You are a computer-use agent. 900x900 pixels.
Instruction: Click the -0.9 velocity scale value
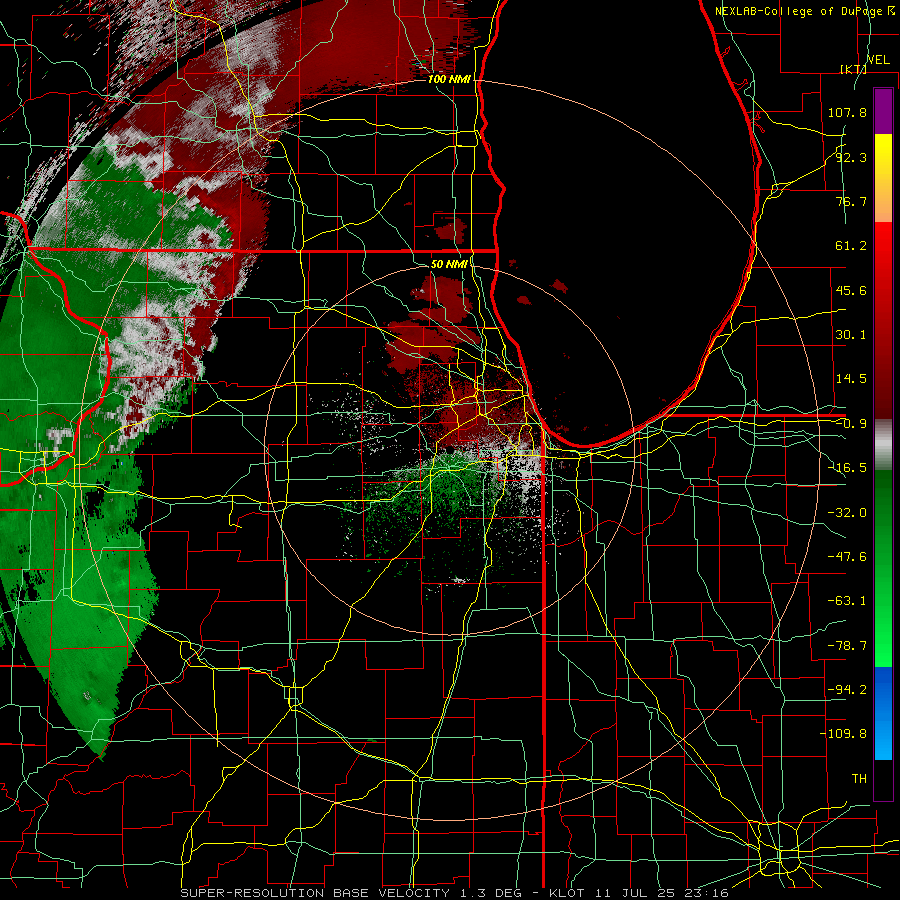tap(851, 424)
